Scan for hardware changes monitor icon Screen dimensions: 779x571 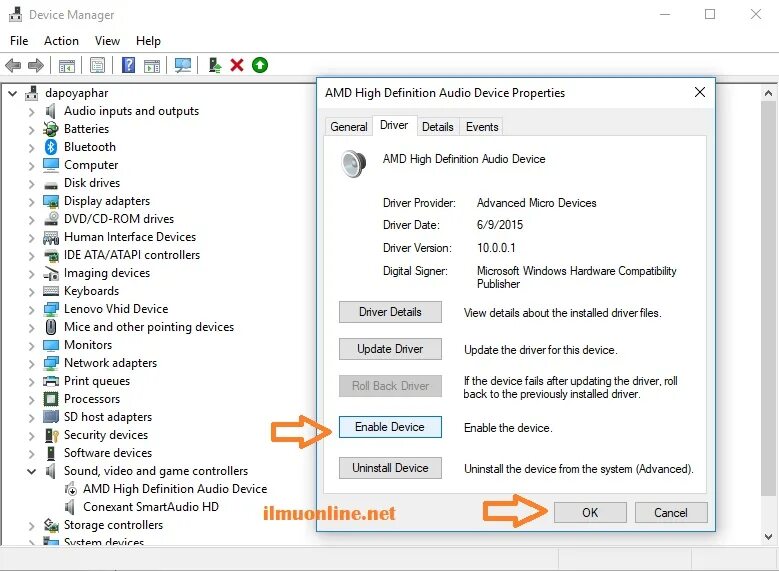pyautogui.click(x=182, y=65)
